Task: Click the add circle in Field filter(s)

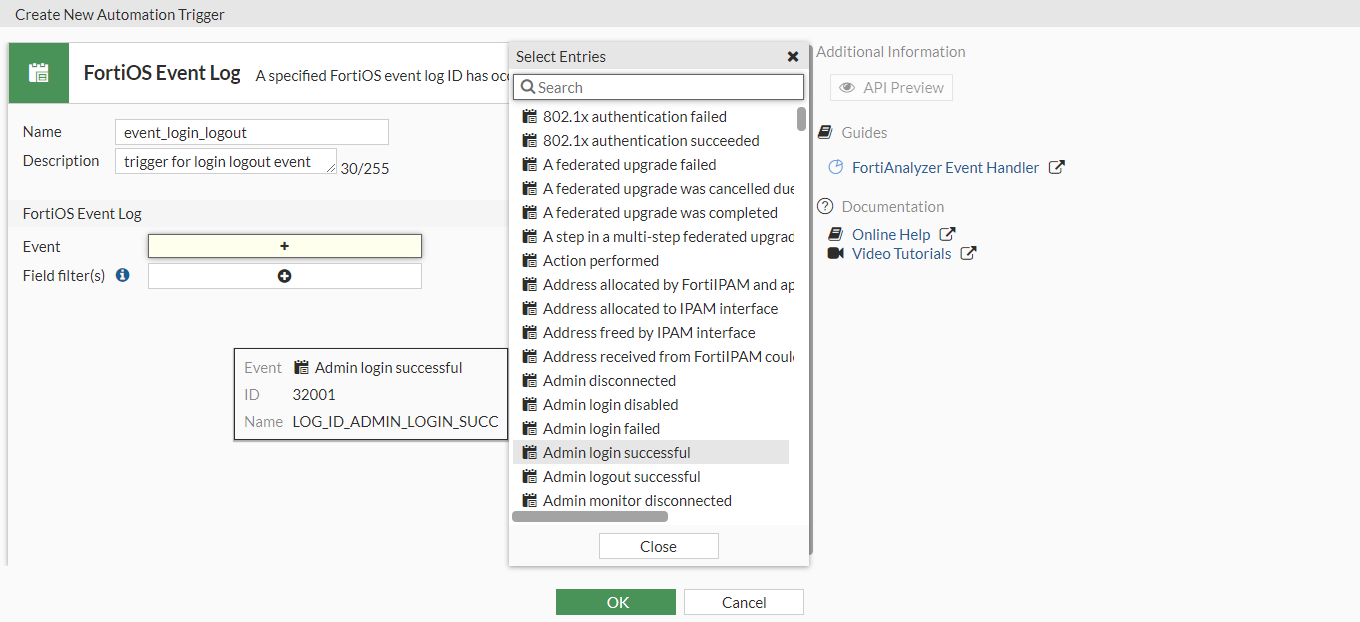Action: click(284, 275)
